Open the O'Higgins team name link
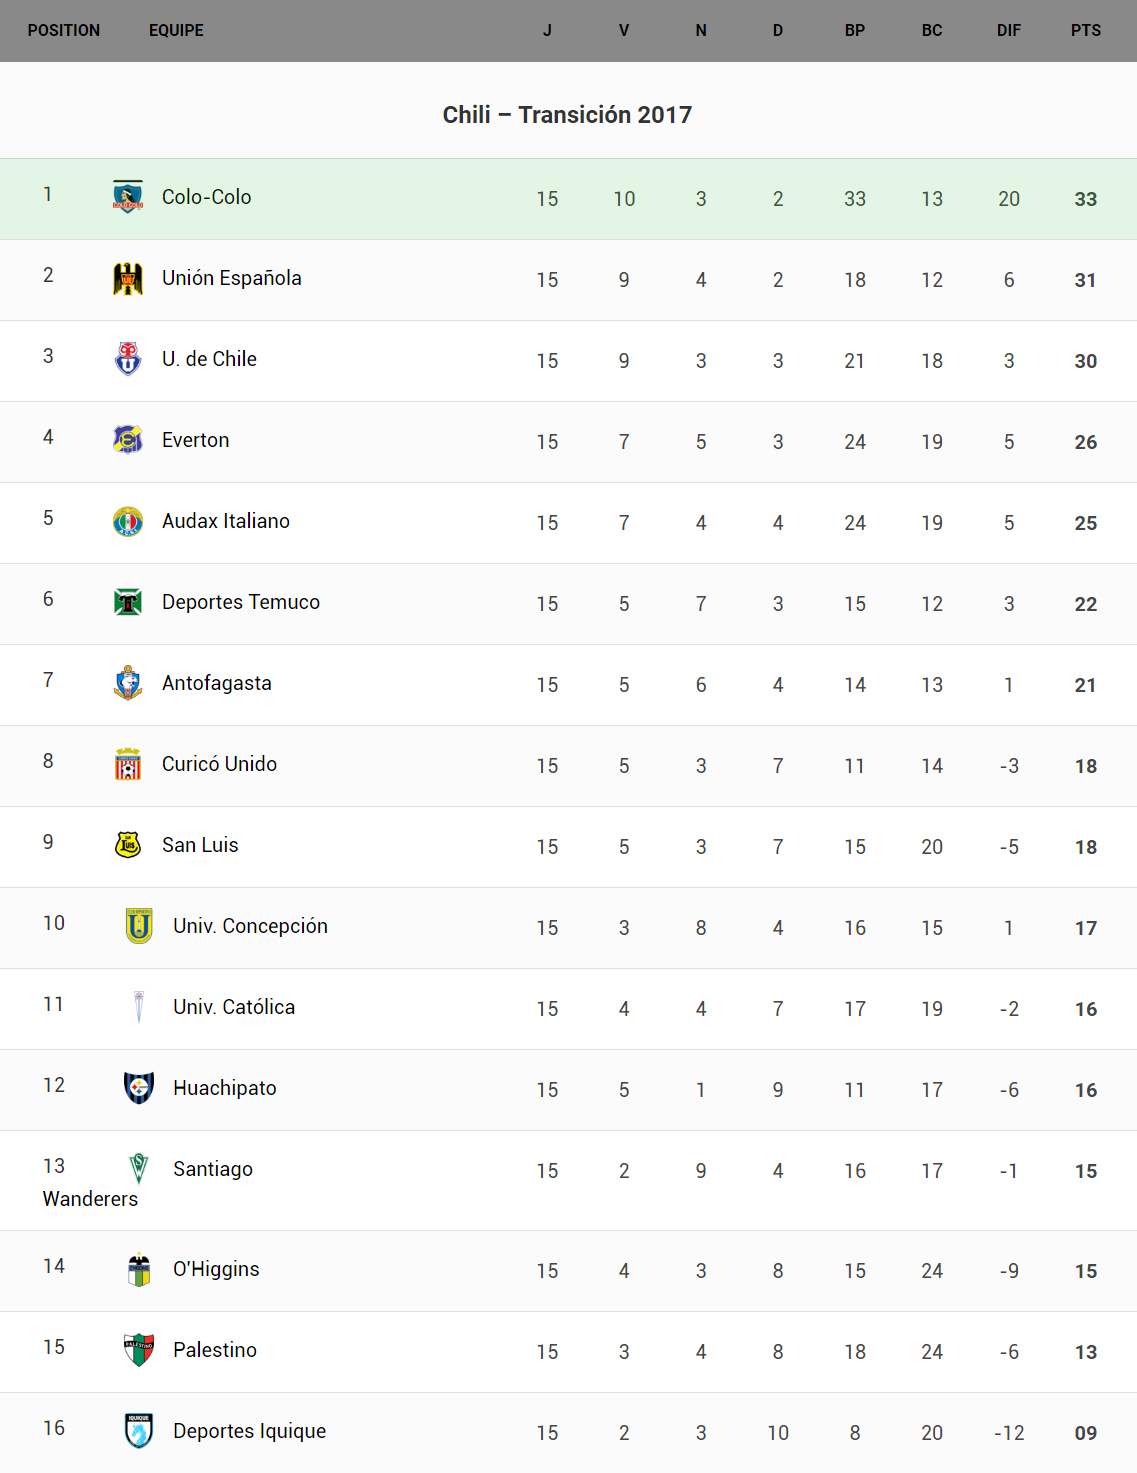This screenshot has height=1473, width=1137. (x=216, y=1269)
